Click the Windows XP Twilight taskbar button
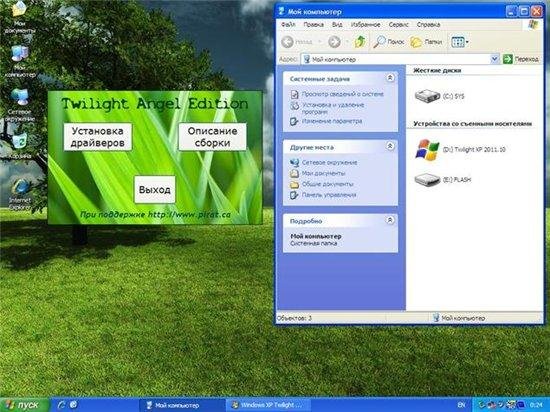550x412 pixels. point(267,405)
